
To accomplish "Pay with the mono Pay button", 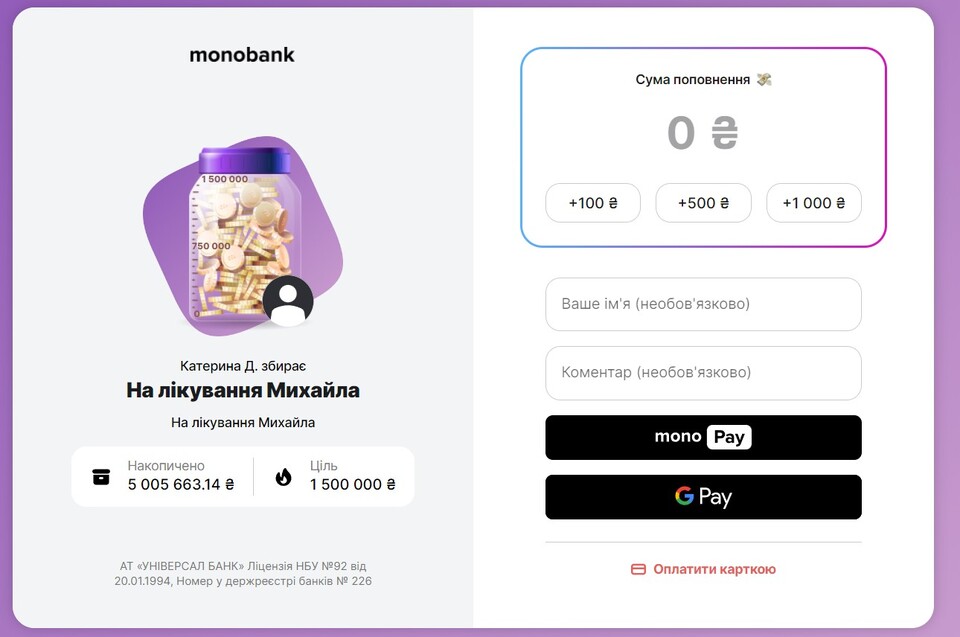I will [703, 437].
